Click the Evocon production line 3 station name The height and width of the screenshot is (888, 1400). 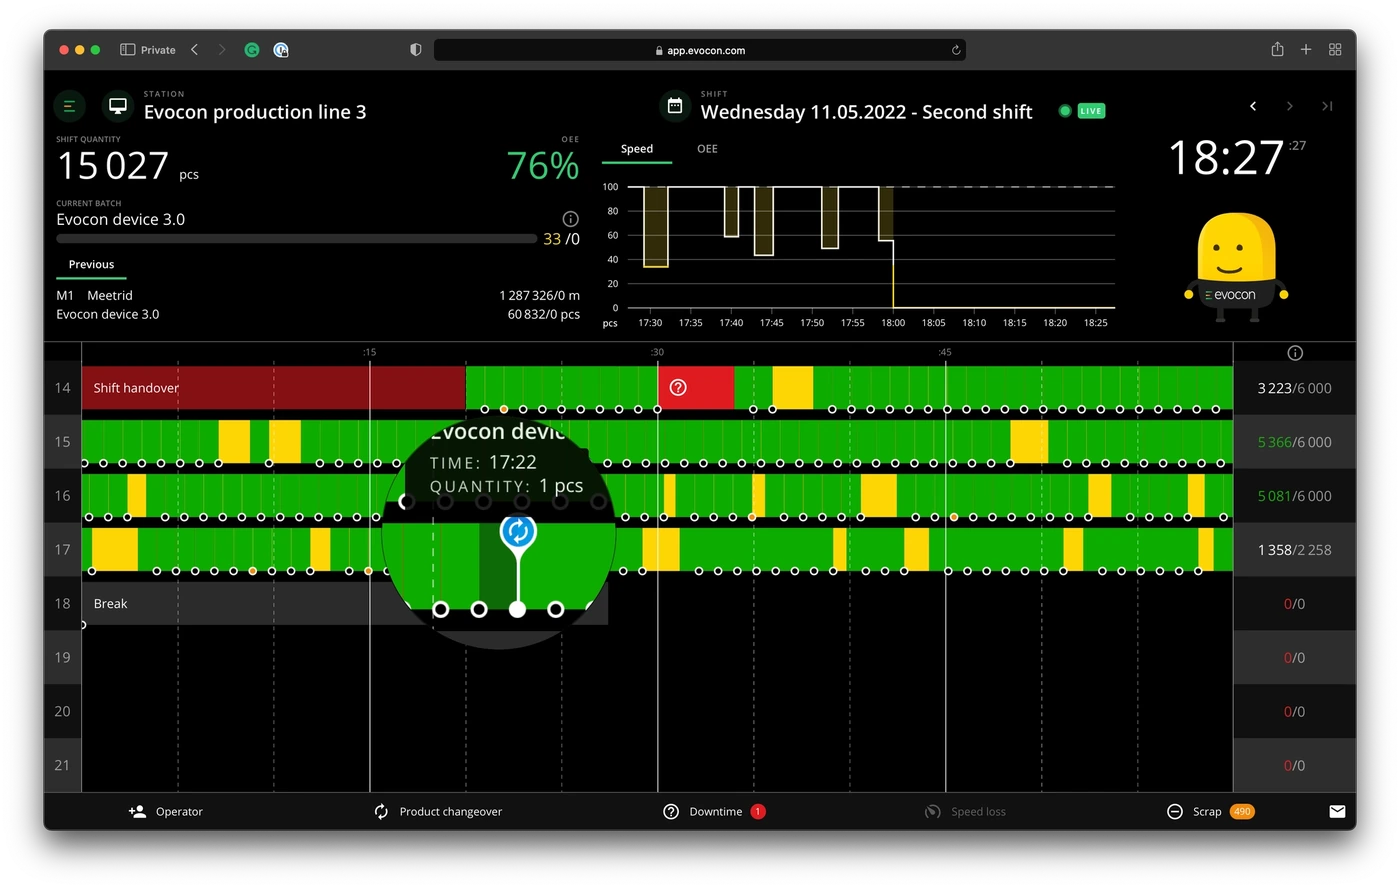pos(255,112)
